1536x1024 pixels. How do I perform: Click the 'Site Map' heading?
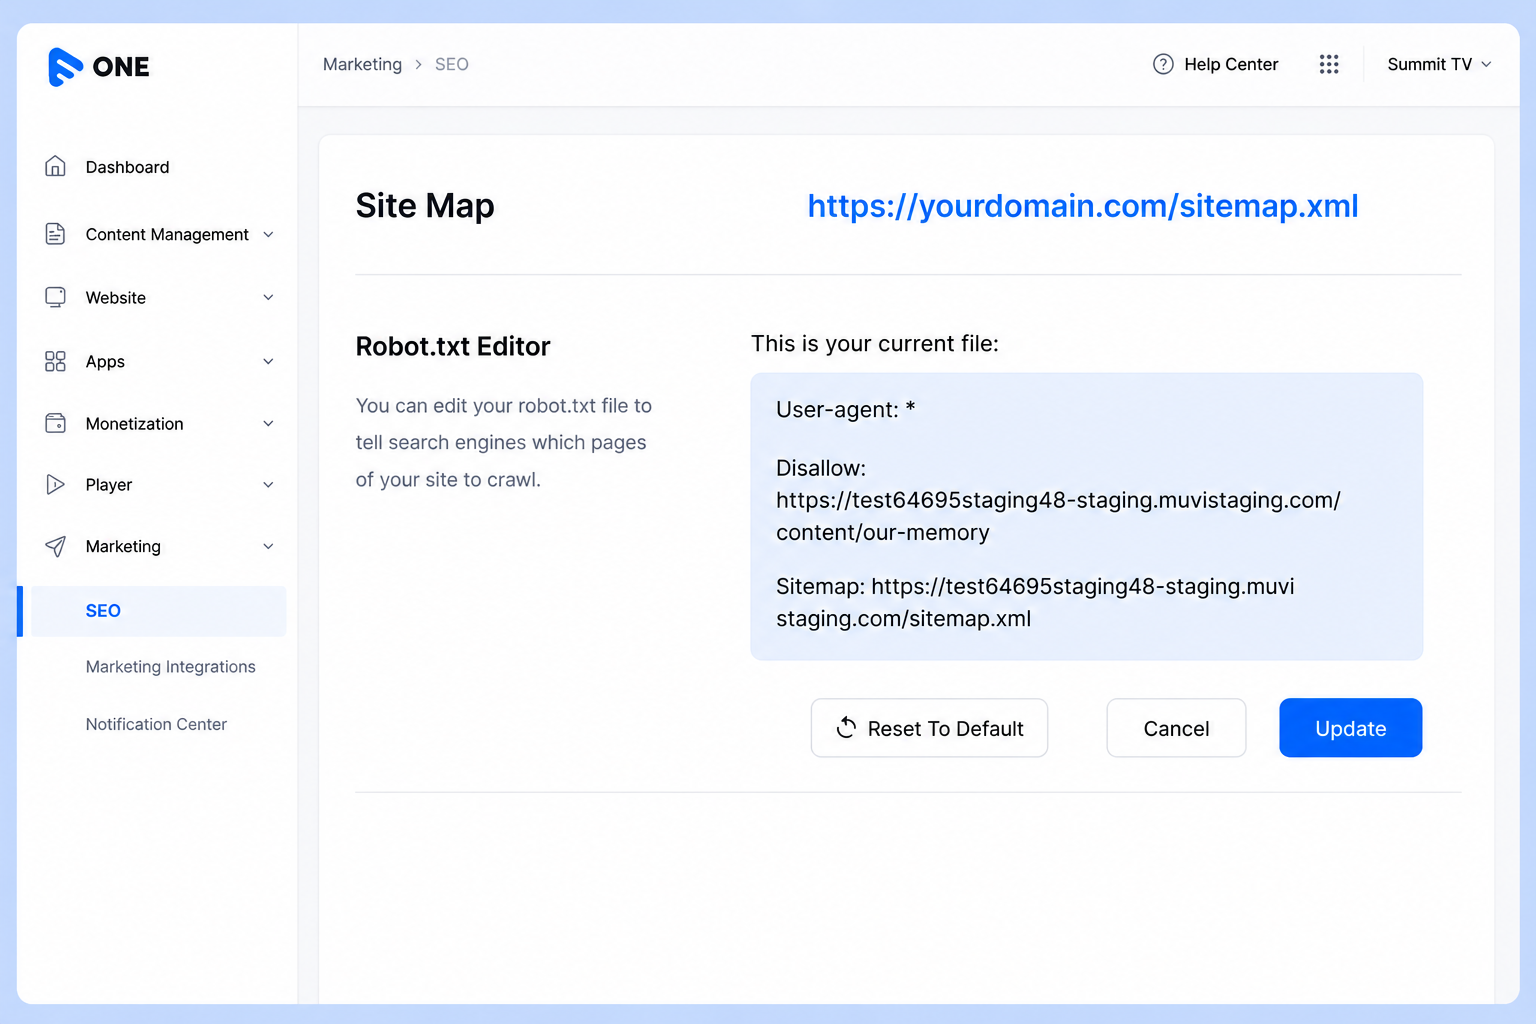tap(425, 206)
